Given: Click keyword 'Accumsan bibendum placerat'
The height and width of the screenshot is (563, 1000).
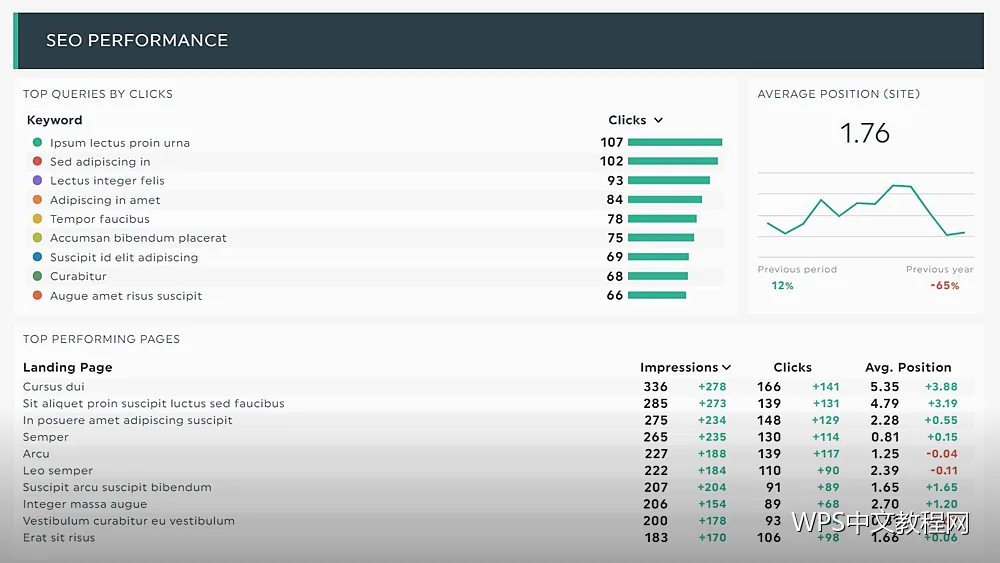Looking at the screenshot, I should coord(138,238).
